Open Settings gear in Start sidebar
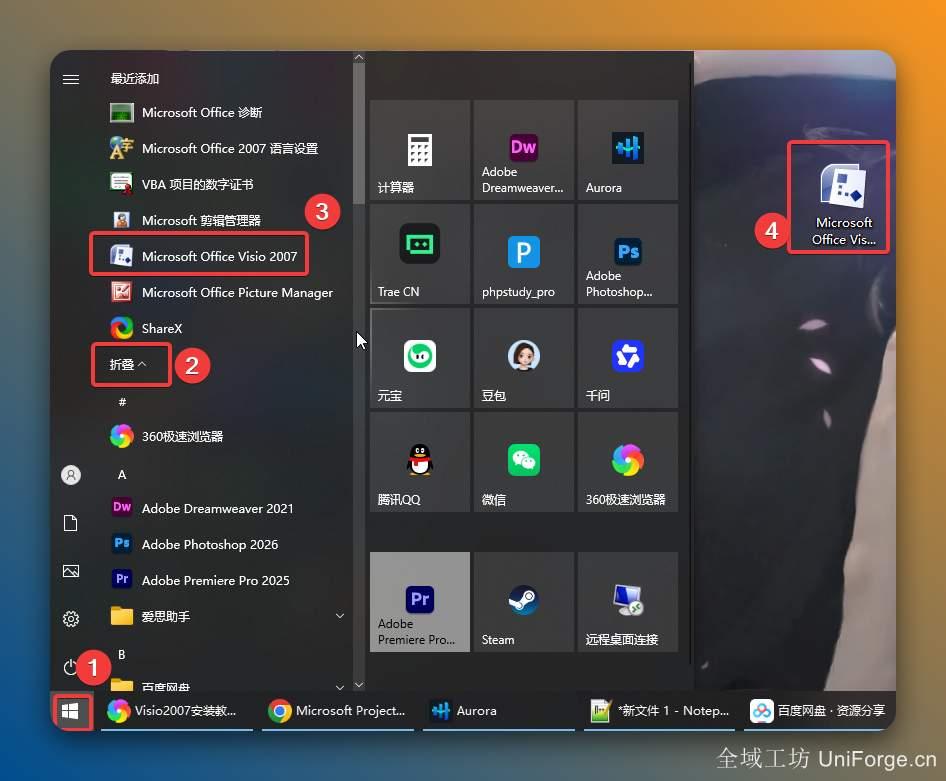The image size is (946, 781). click(x=71, y=619)
